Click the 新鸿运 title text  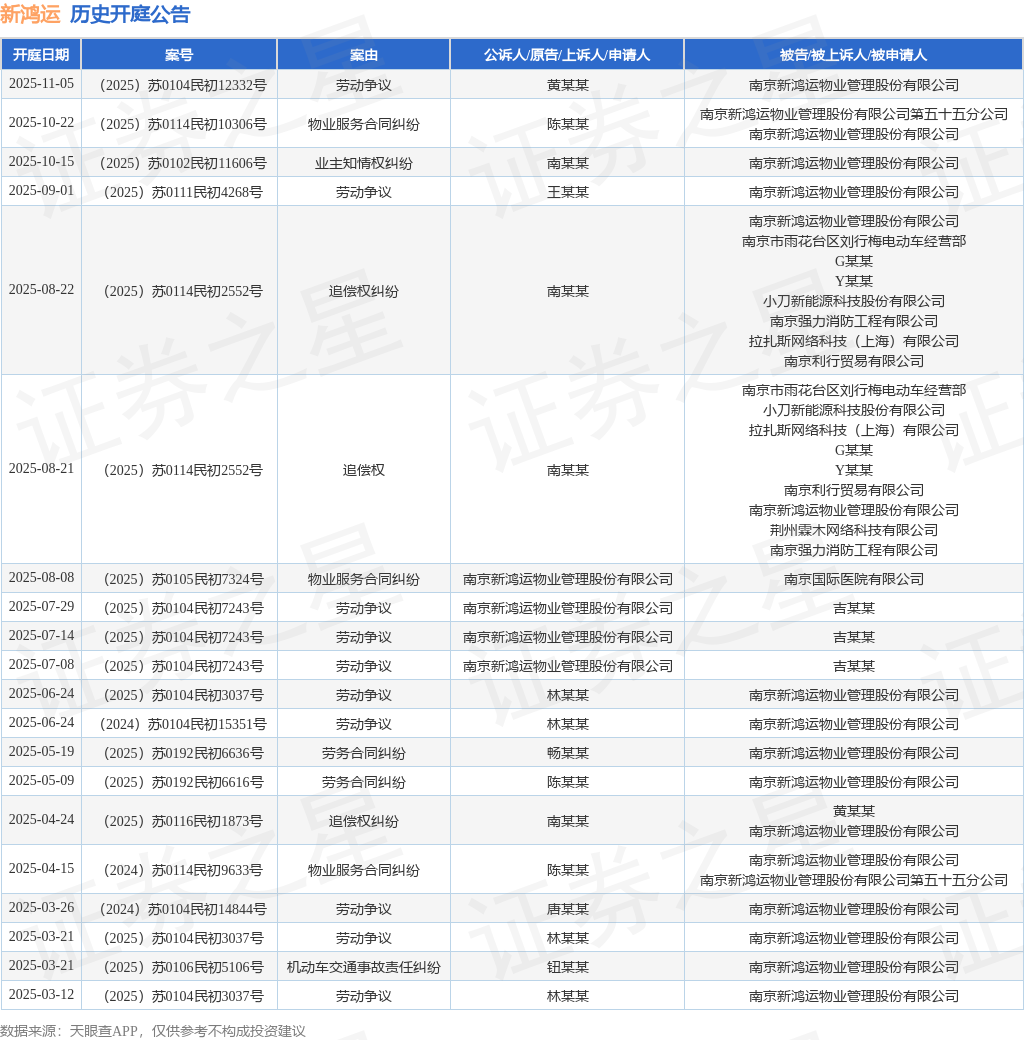click(x=31, y=14)
